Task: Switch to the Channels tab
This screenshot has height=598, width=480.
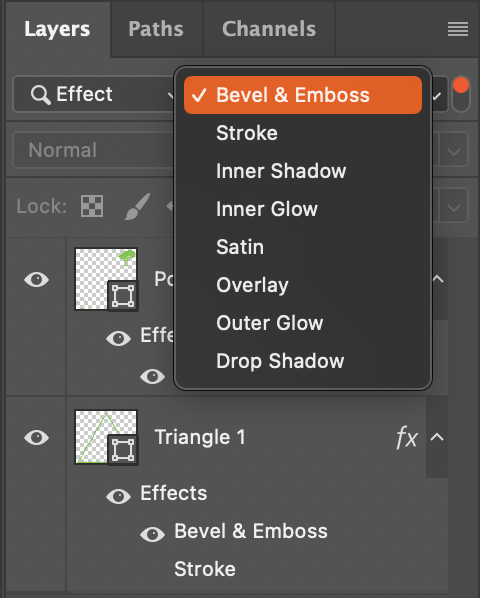Action: [269, 29]
